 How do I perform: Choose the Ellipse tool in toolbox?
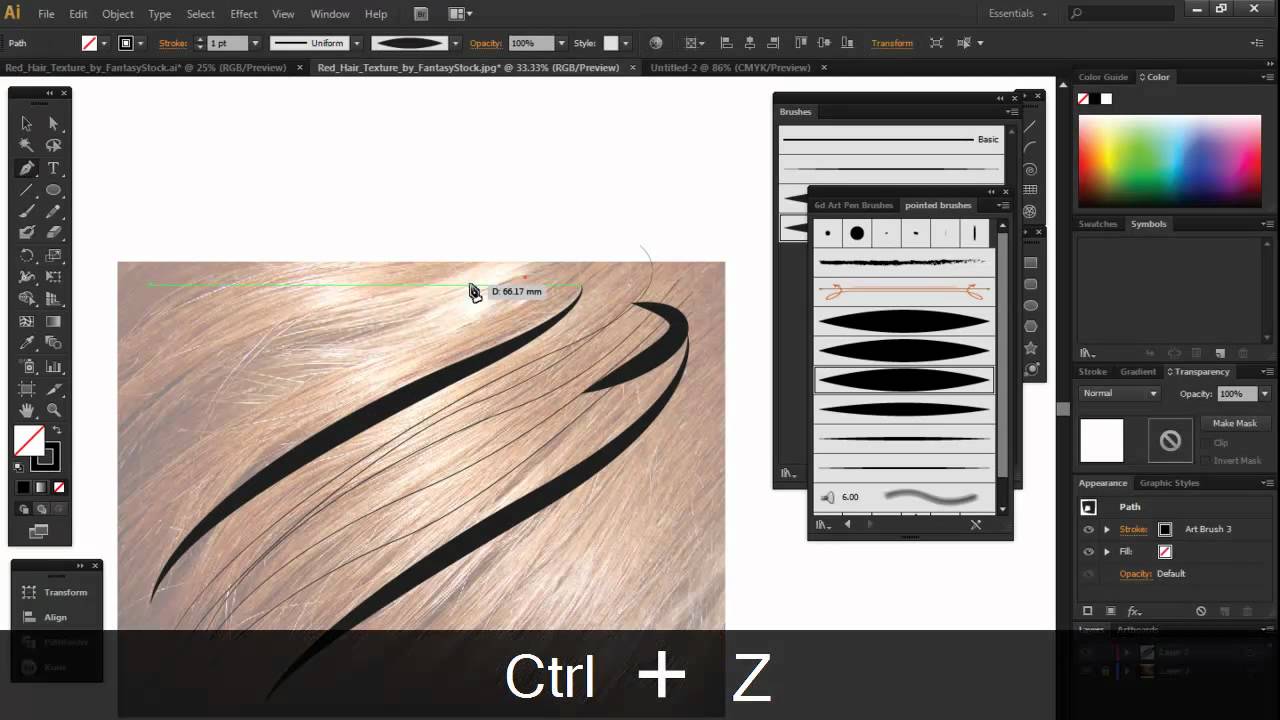[x=53, y=190]
